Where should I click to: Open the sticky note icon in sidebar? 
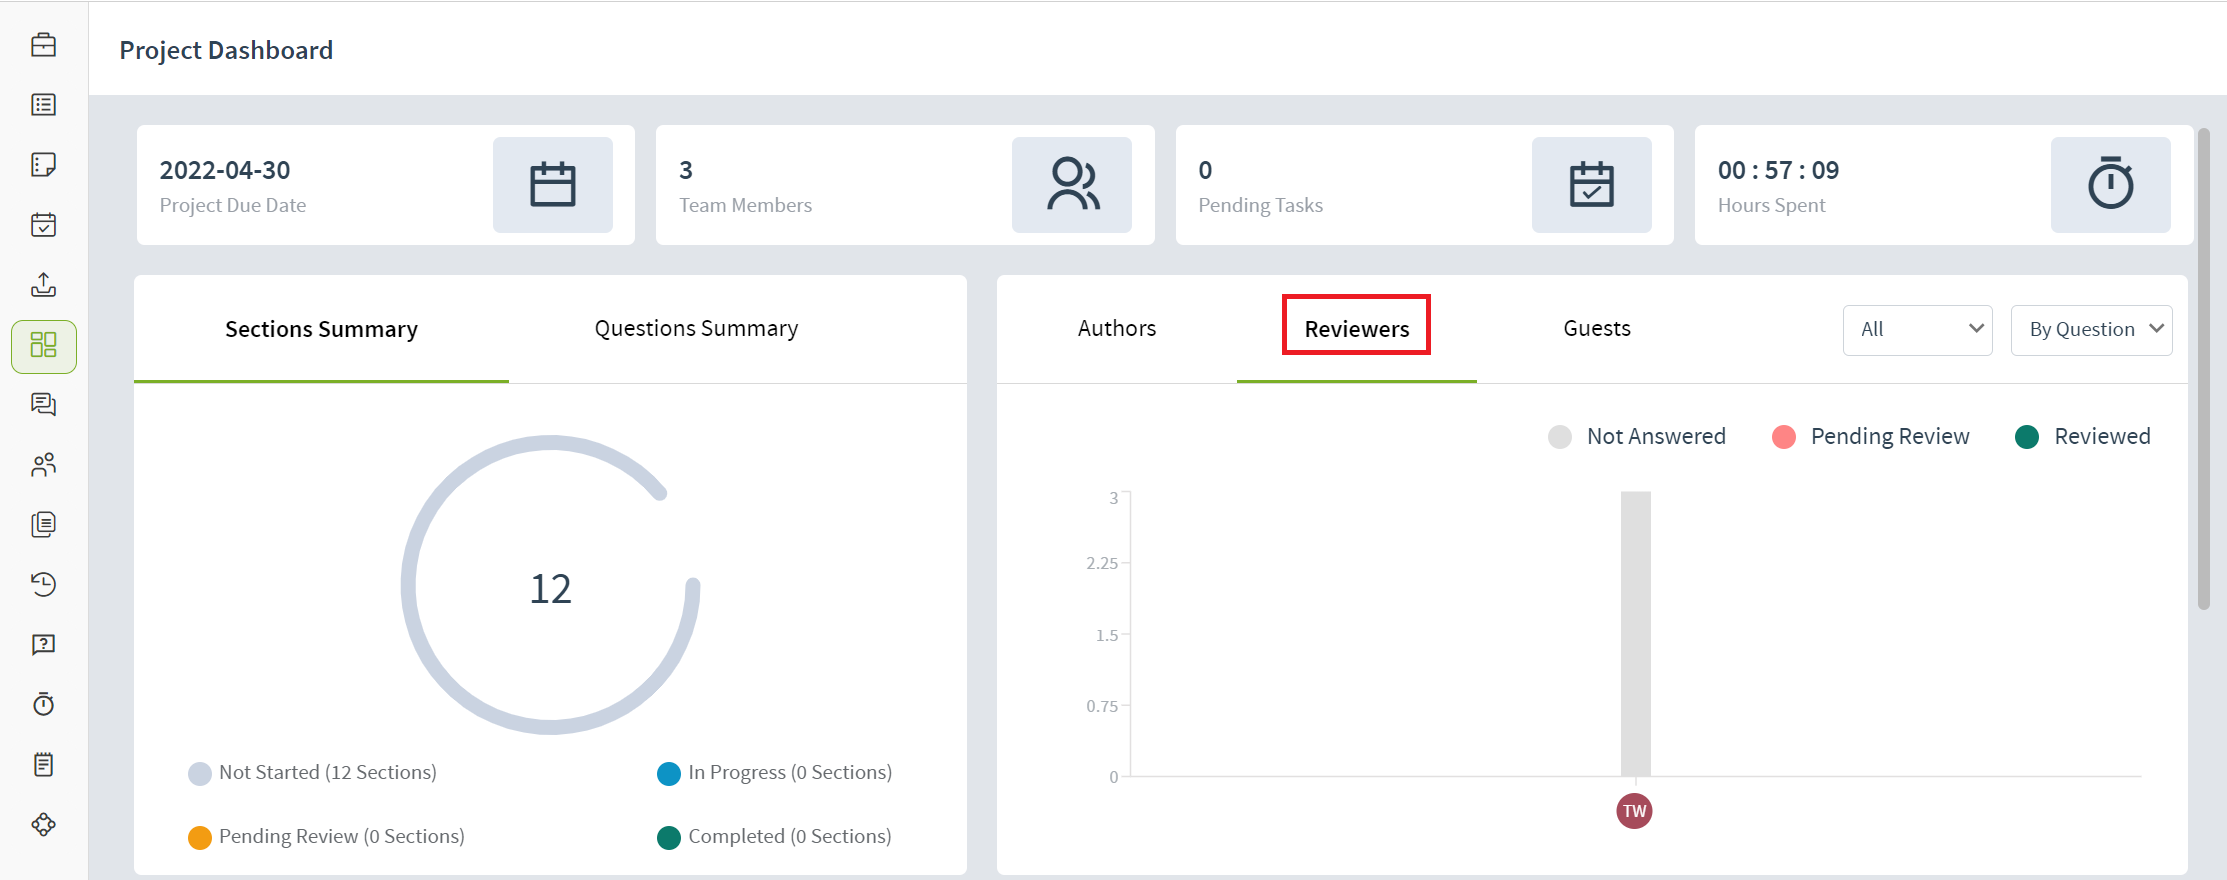coord(44,165)
